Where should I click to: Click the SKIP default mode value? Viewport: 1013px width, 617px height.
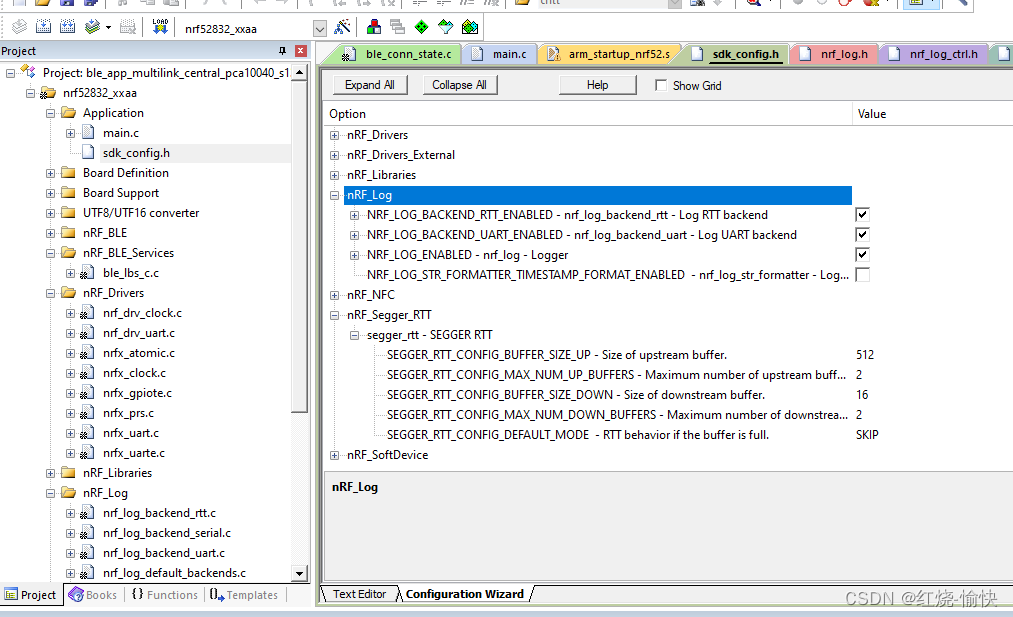[867, 435]
